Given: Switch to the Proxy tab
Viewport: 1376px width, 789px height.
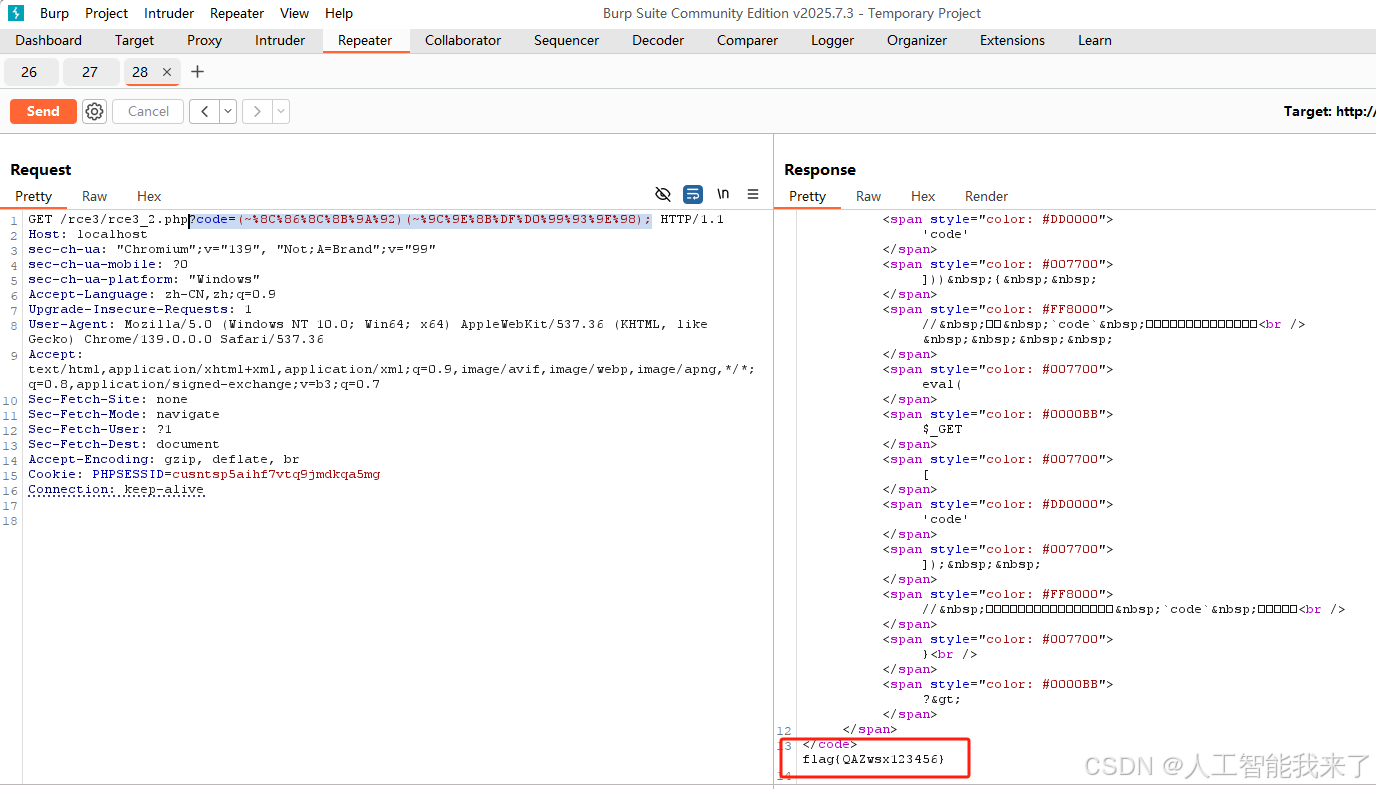Looking at the screenshot, I should point(204,40).
